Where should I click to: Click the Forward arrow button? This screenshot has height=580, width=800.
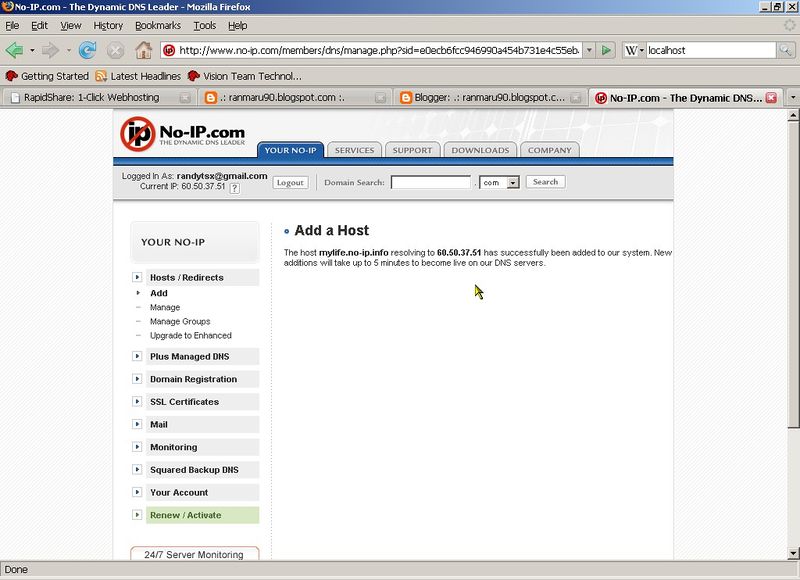coord(50,50)
